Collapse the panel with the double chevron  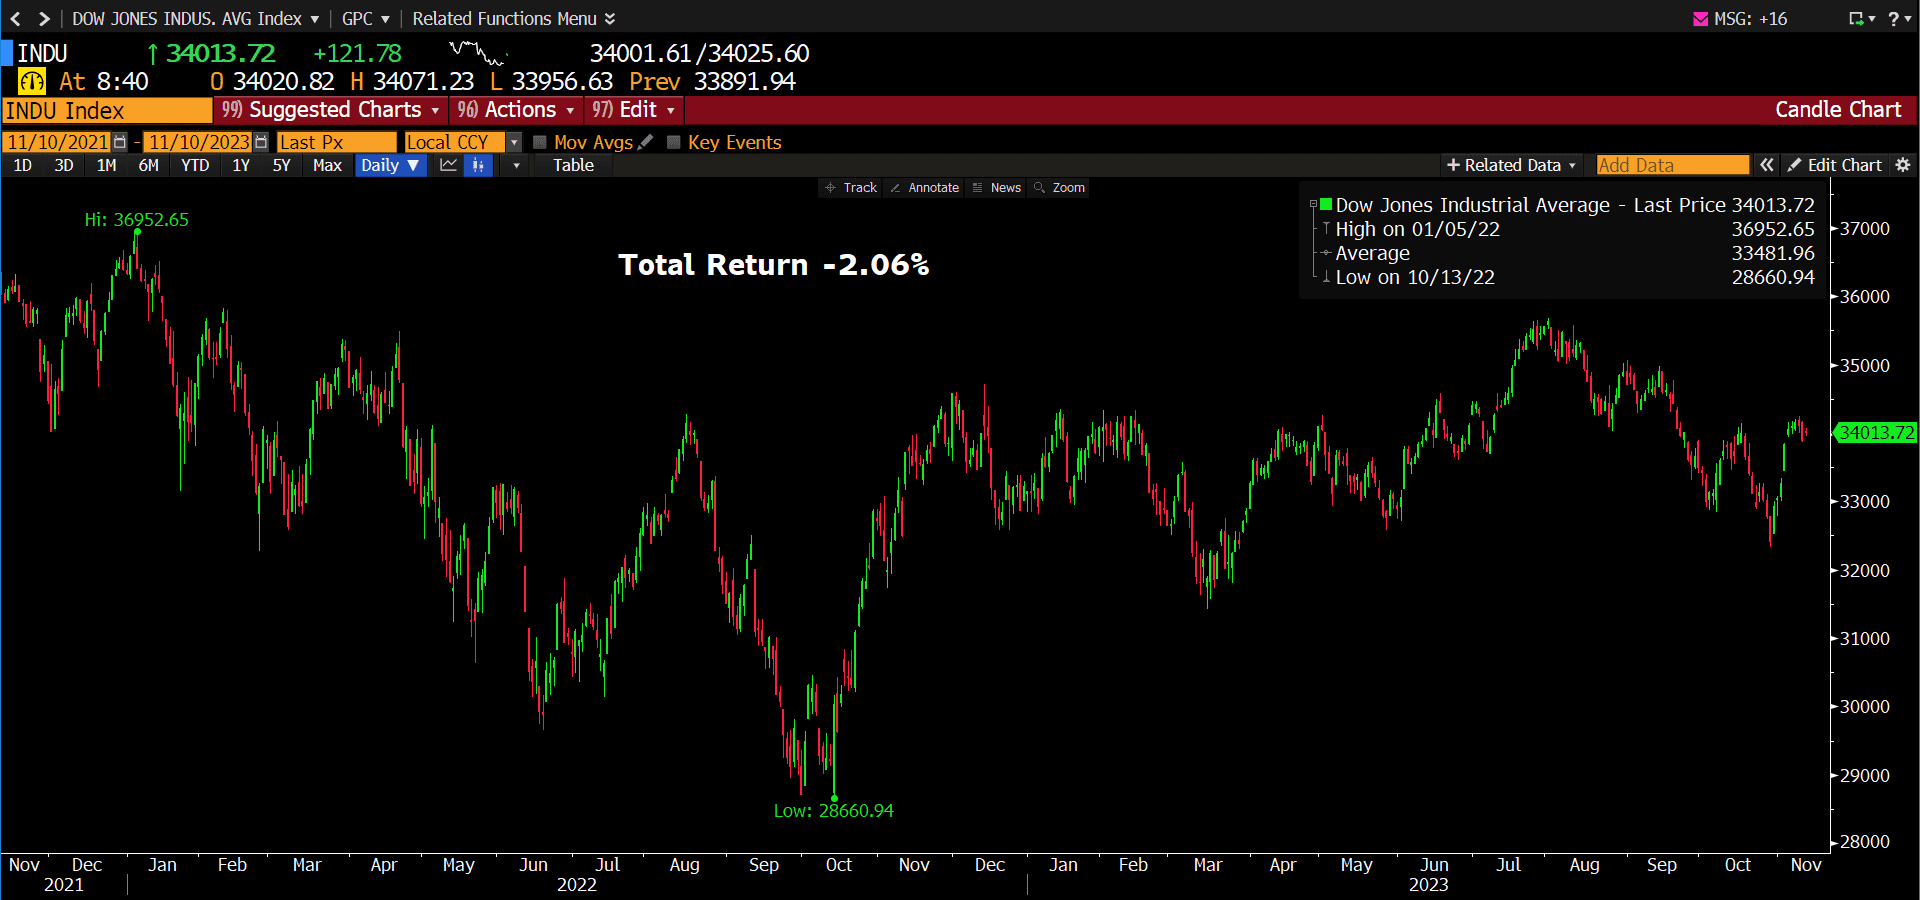point(1767,165)
